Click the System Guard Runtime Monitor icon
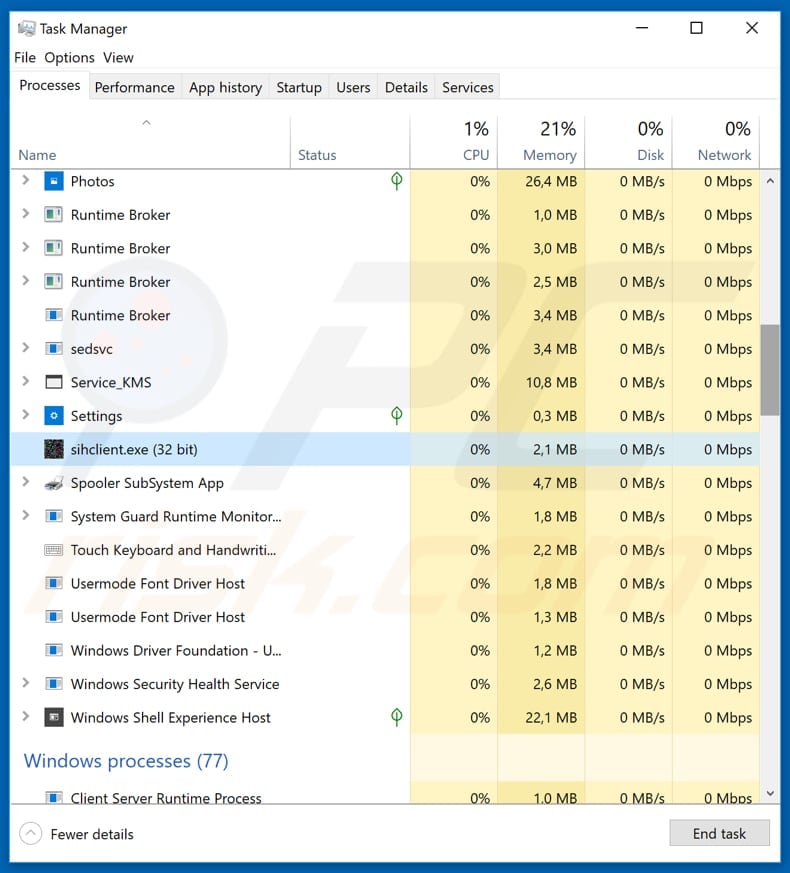The width and height of the screenshot is (790, 873). (x=53, y=517)
